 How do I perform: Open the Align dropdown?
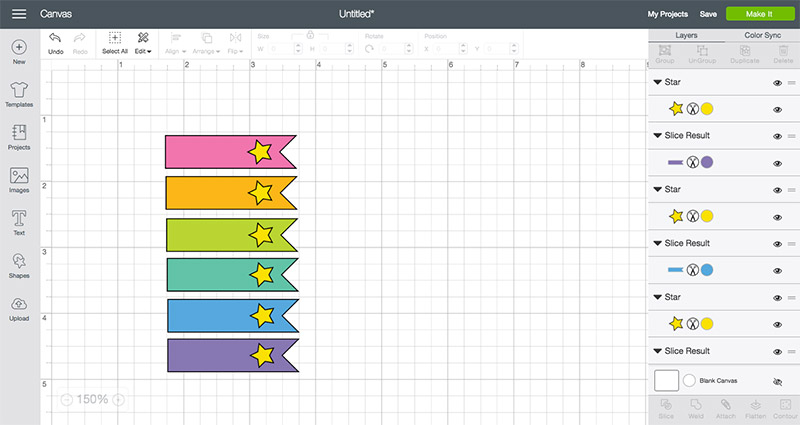tap(176, 43)
